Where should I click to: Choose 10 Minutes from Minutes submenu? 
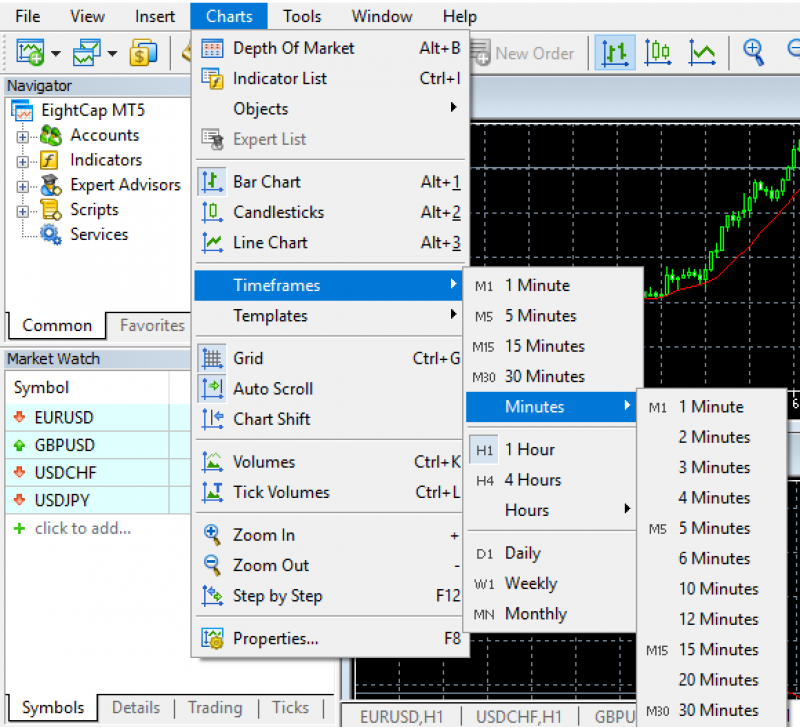point(712,589)
